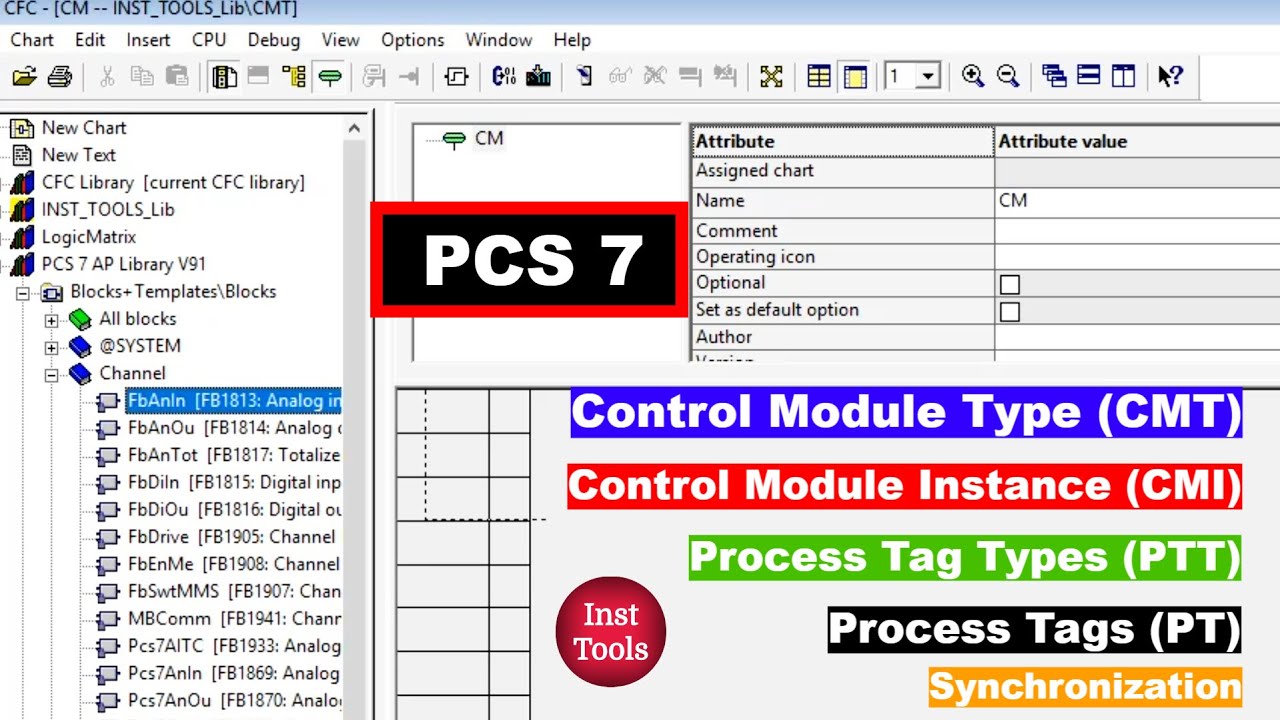Select the FbAnIn FB1813 block
The image size is (1280, 720).
(x=233, y=401)
